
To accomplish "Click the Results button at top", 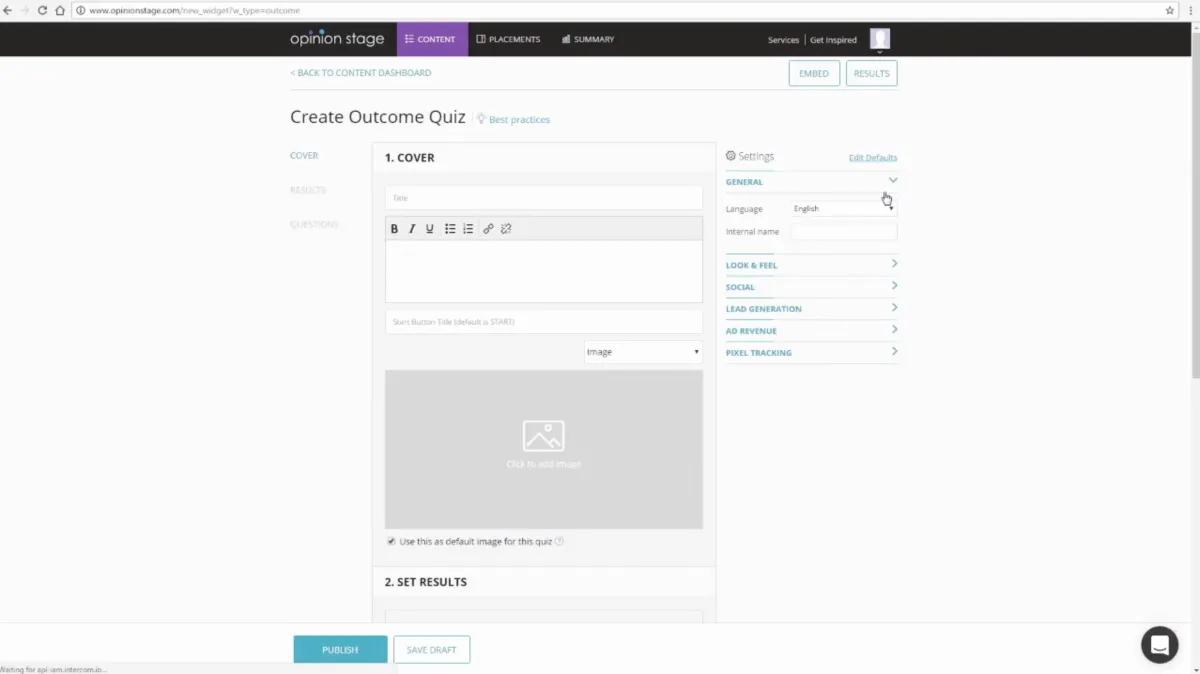I will pyautogui.click(x=872, y=73).
